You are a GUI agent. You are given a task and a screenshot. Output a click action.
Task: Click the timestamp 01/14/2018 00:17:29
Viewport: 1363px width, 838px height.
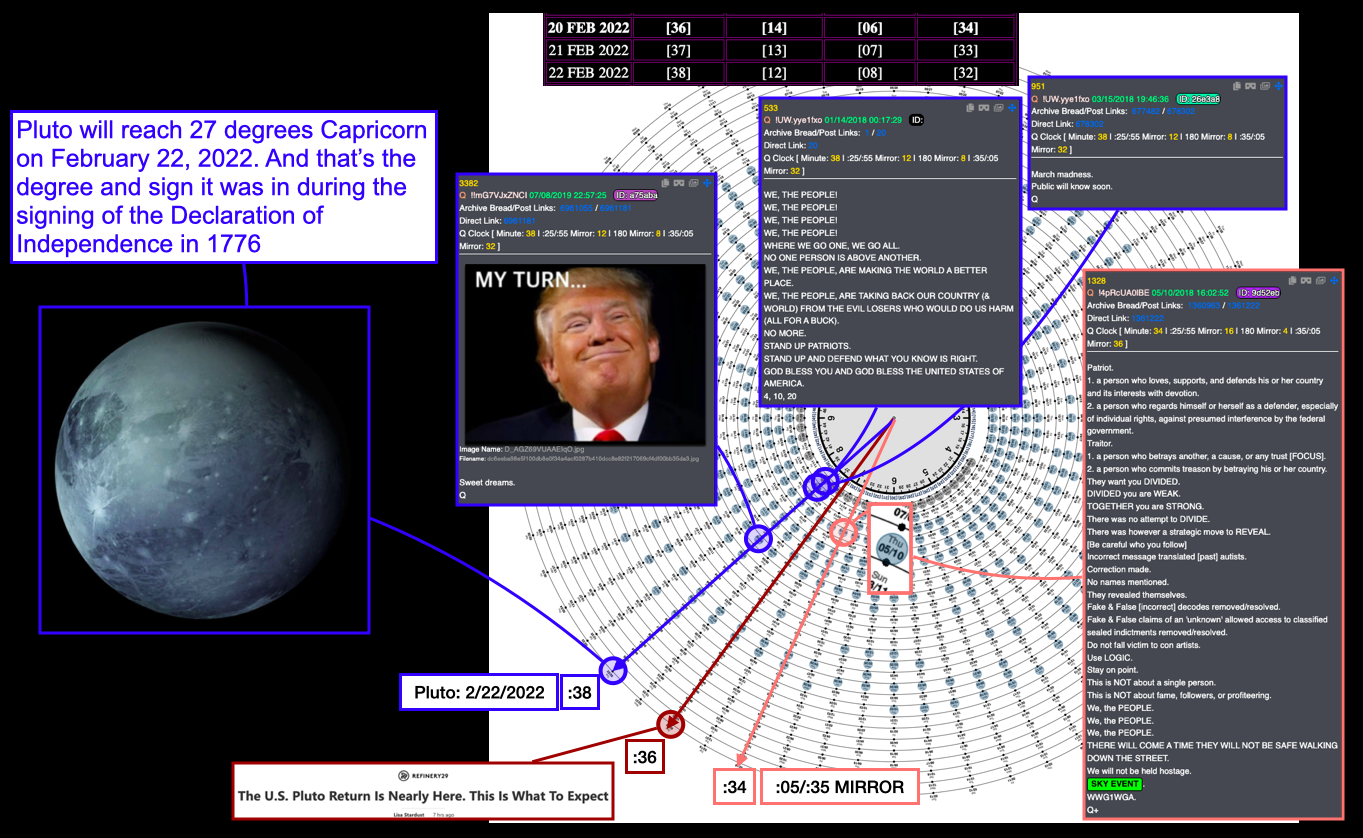tap(863, 120)
